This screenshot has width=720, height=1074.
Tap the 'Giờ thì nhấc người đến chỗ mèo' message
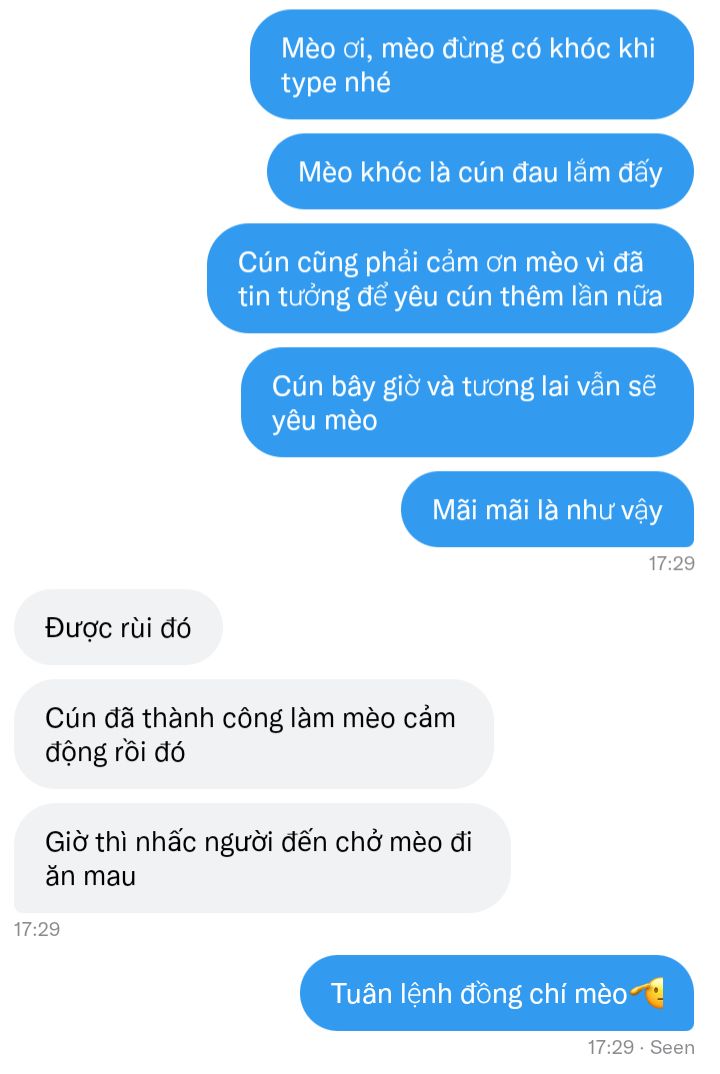[262, 858]
